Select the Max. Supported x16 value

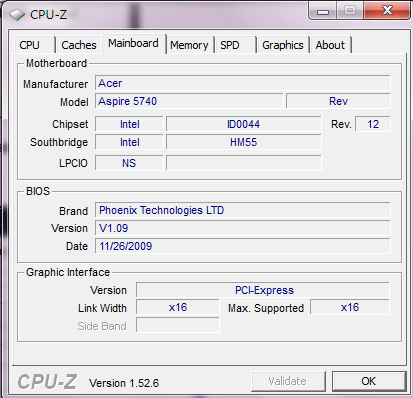click(x=350, y=307)
